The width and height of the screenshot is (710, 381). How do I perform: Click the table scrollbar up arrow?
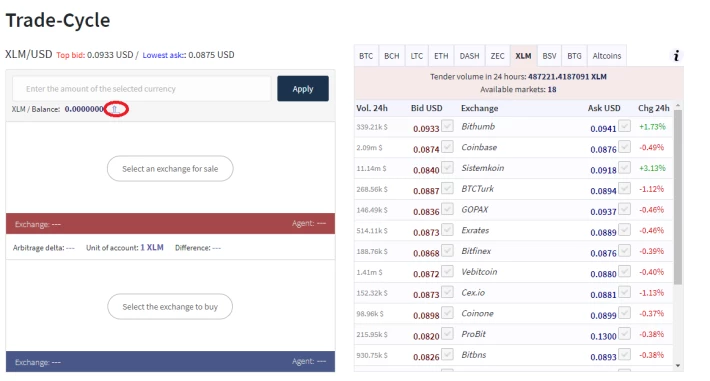(678, 105)
